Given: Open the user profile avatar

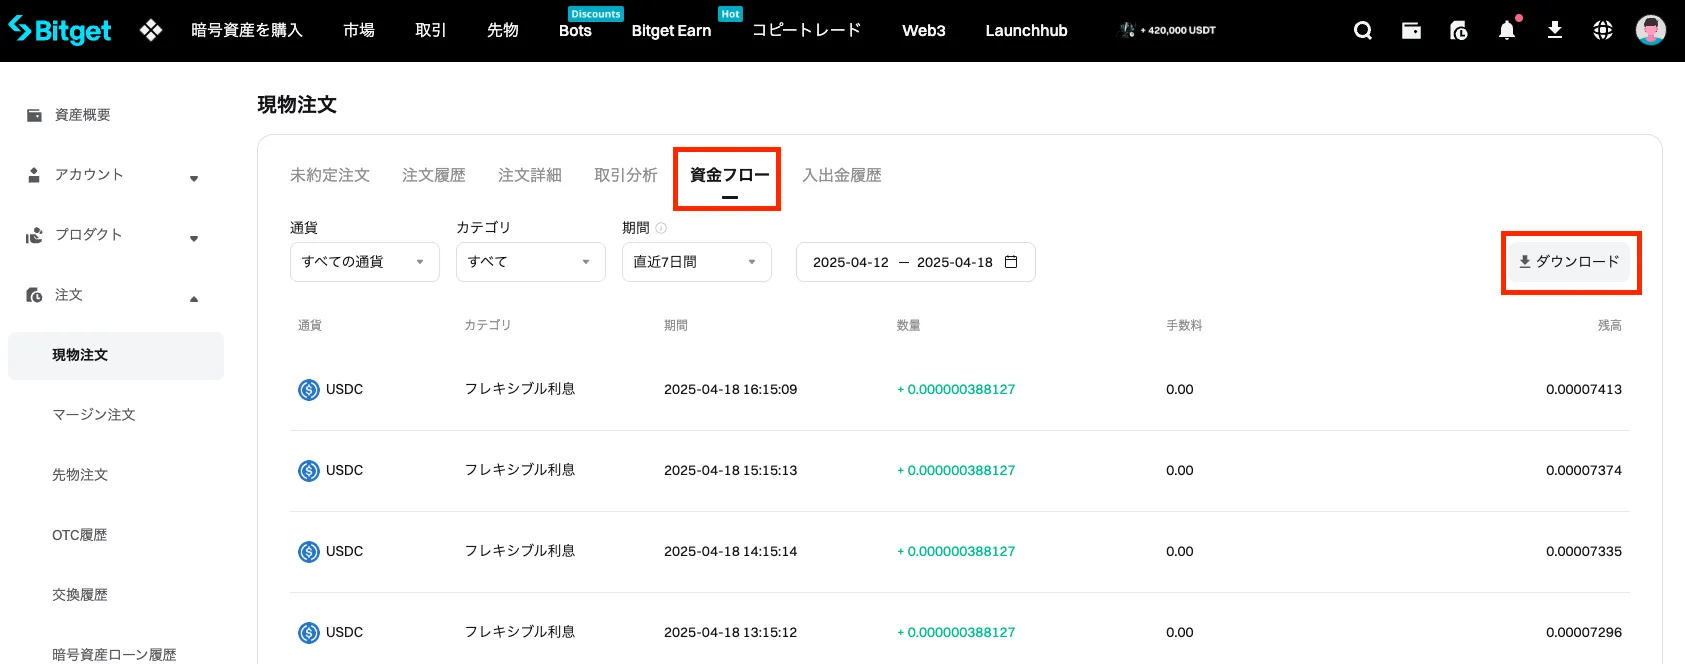Looking at the screenshot, I should (x=1650, y=30).
